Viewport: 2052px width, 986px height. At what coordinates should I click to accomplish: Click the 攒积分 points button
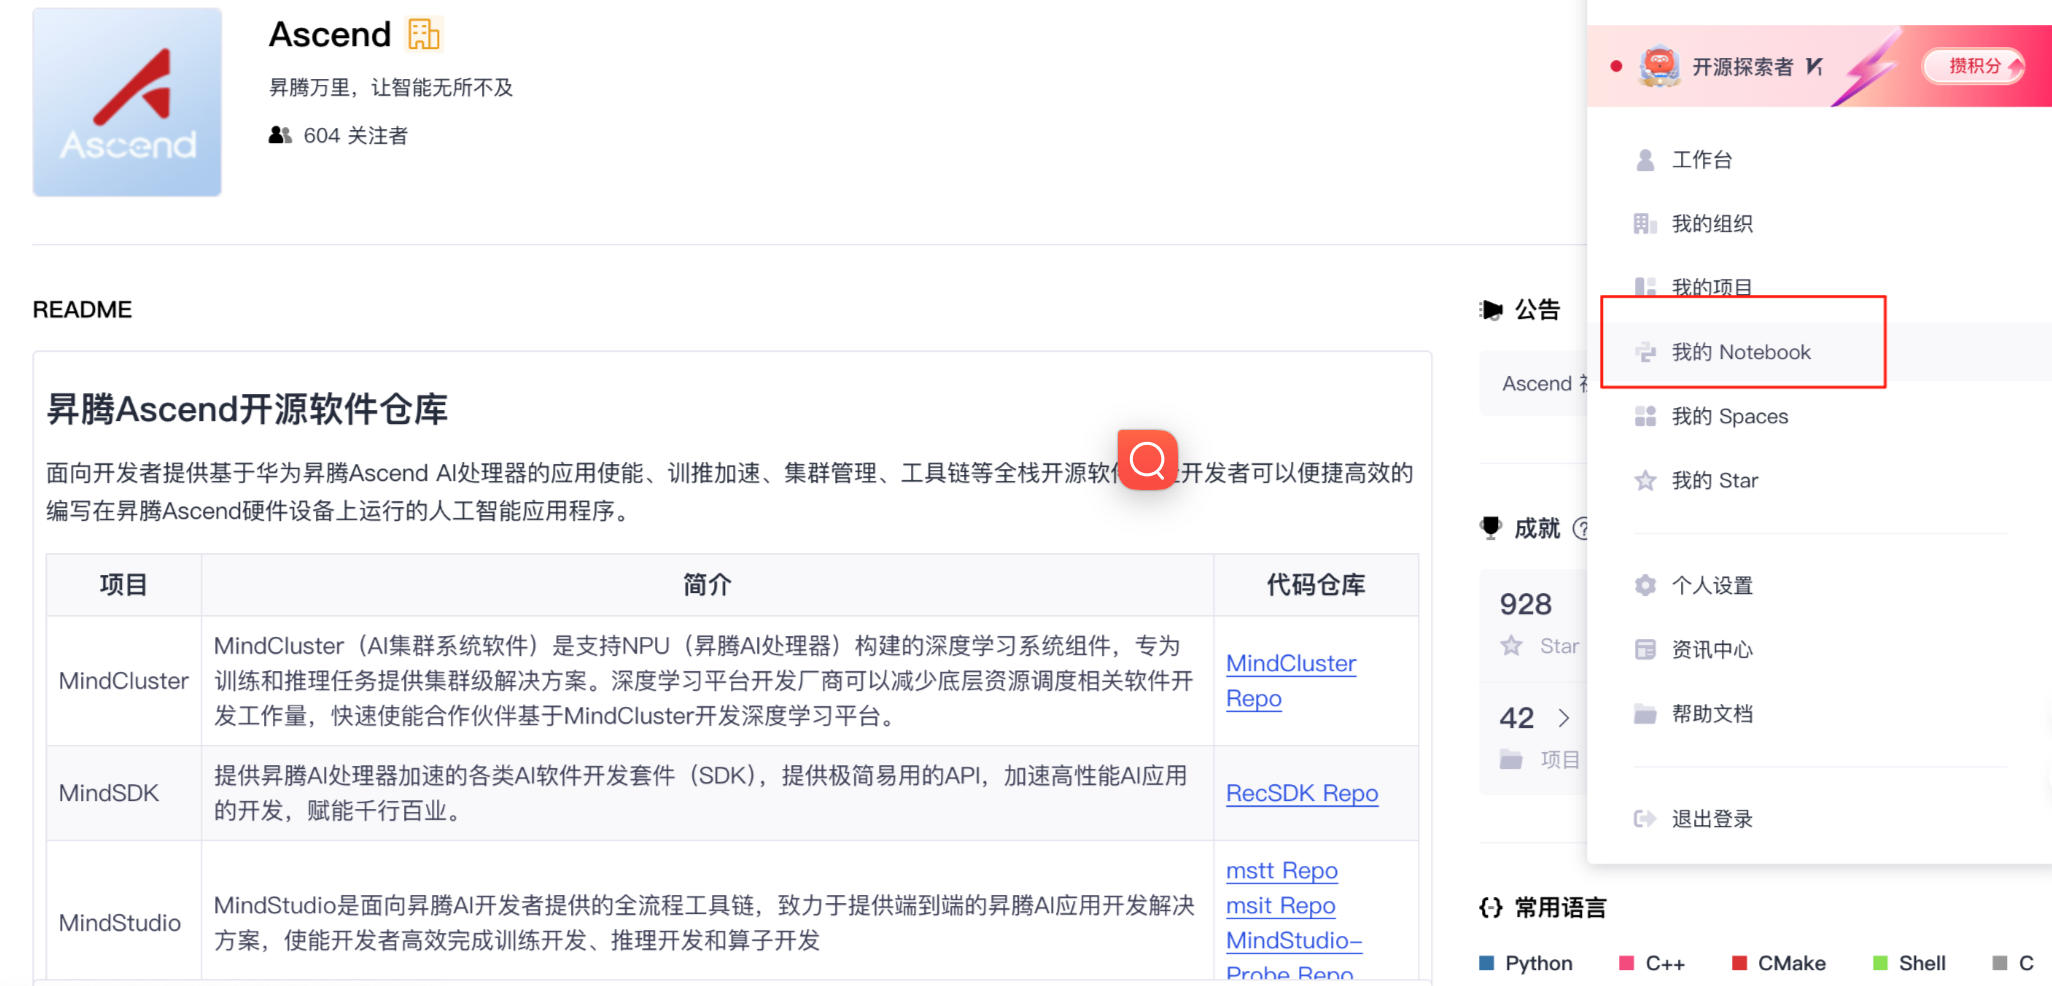[x=1974, y=66]
